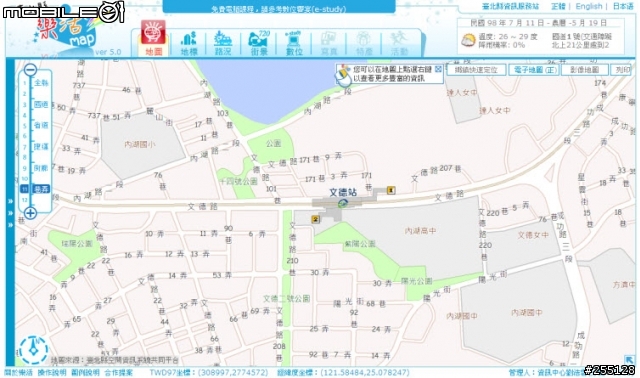Open the 活動 activities tab
This screenshot has width=640, height=378.
tap(399, 43)
